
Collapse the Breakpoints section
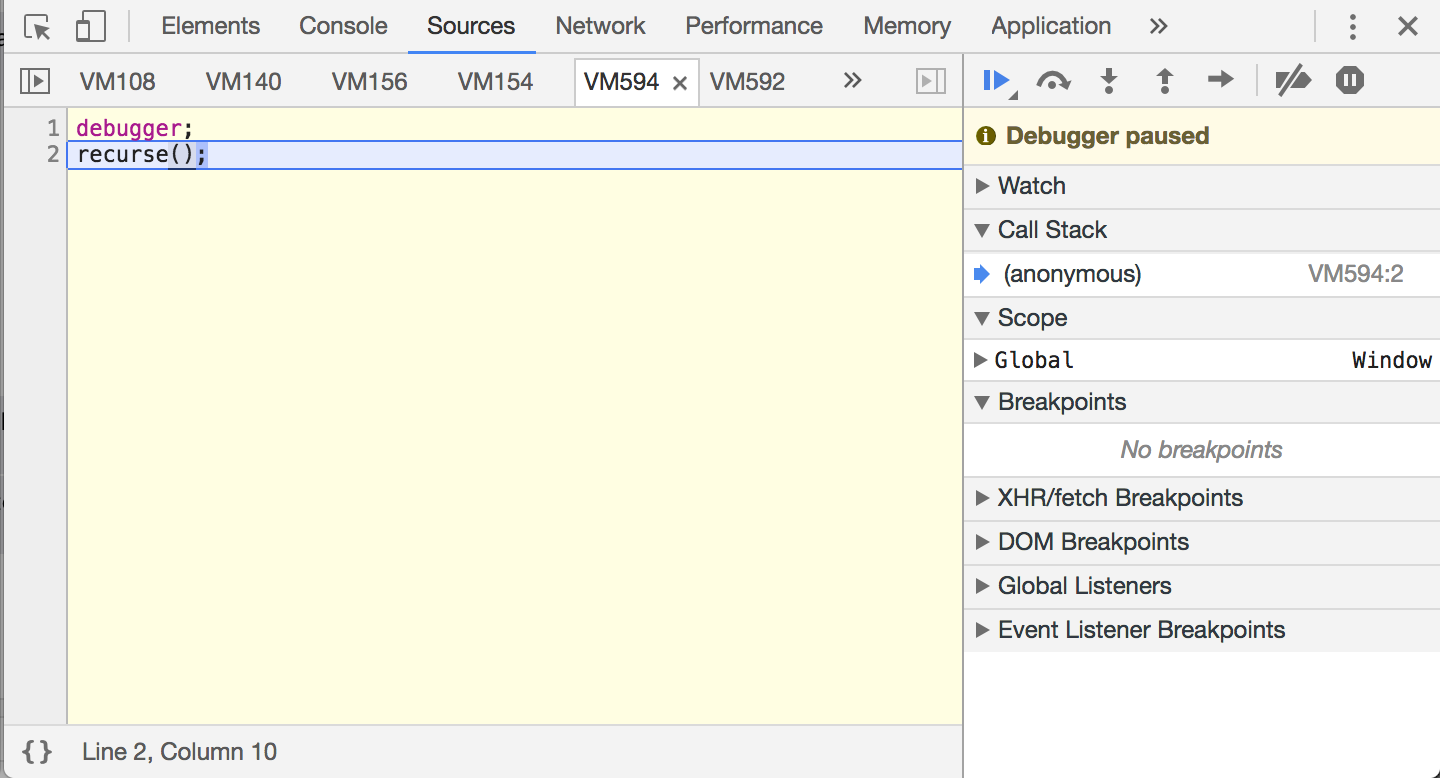coord(1202,402)
